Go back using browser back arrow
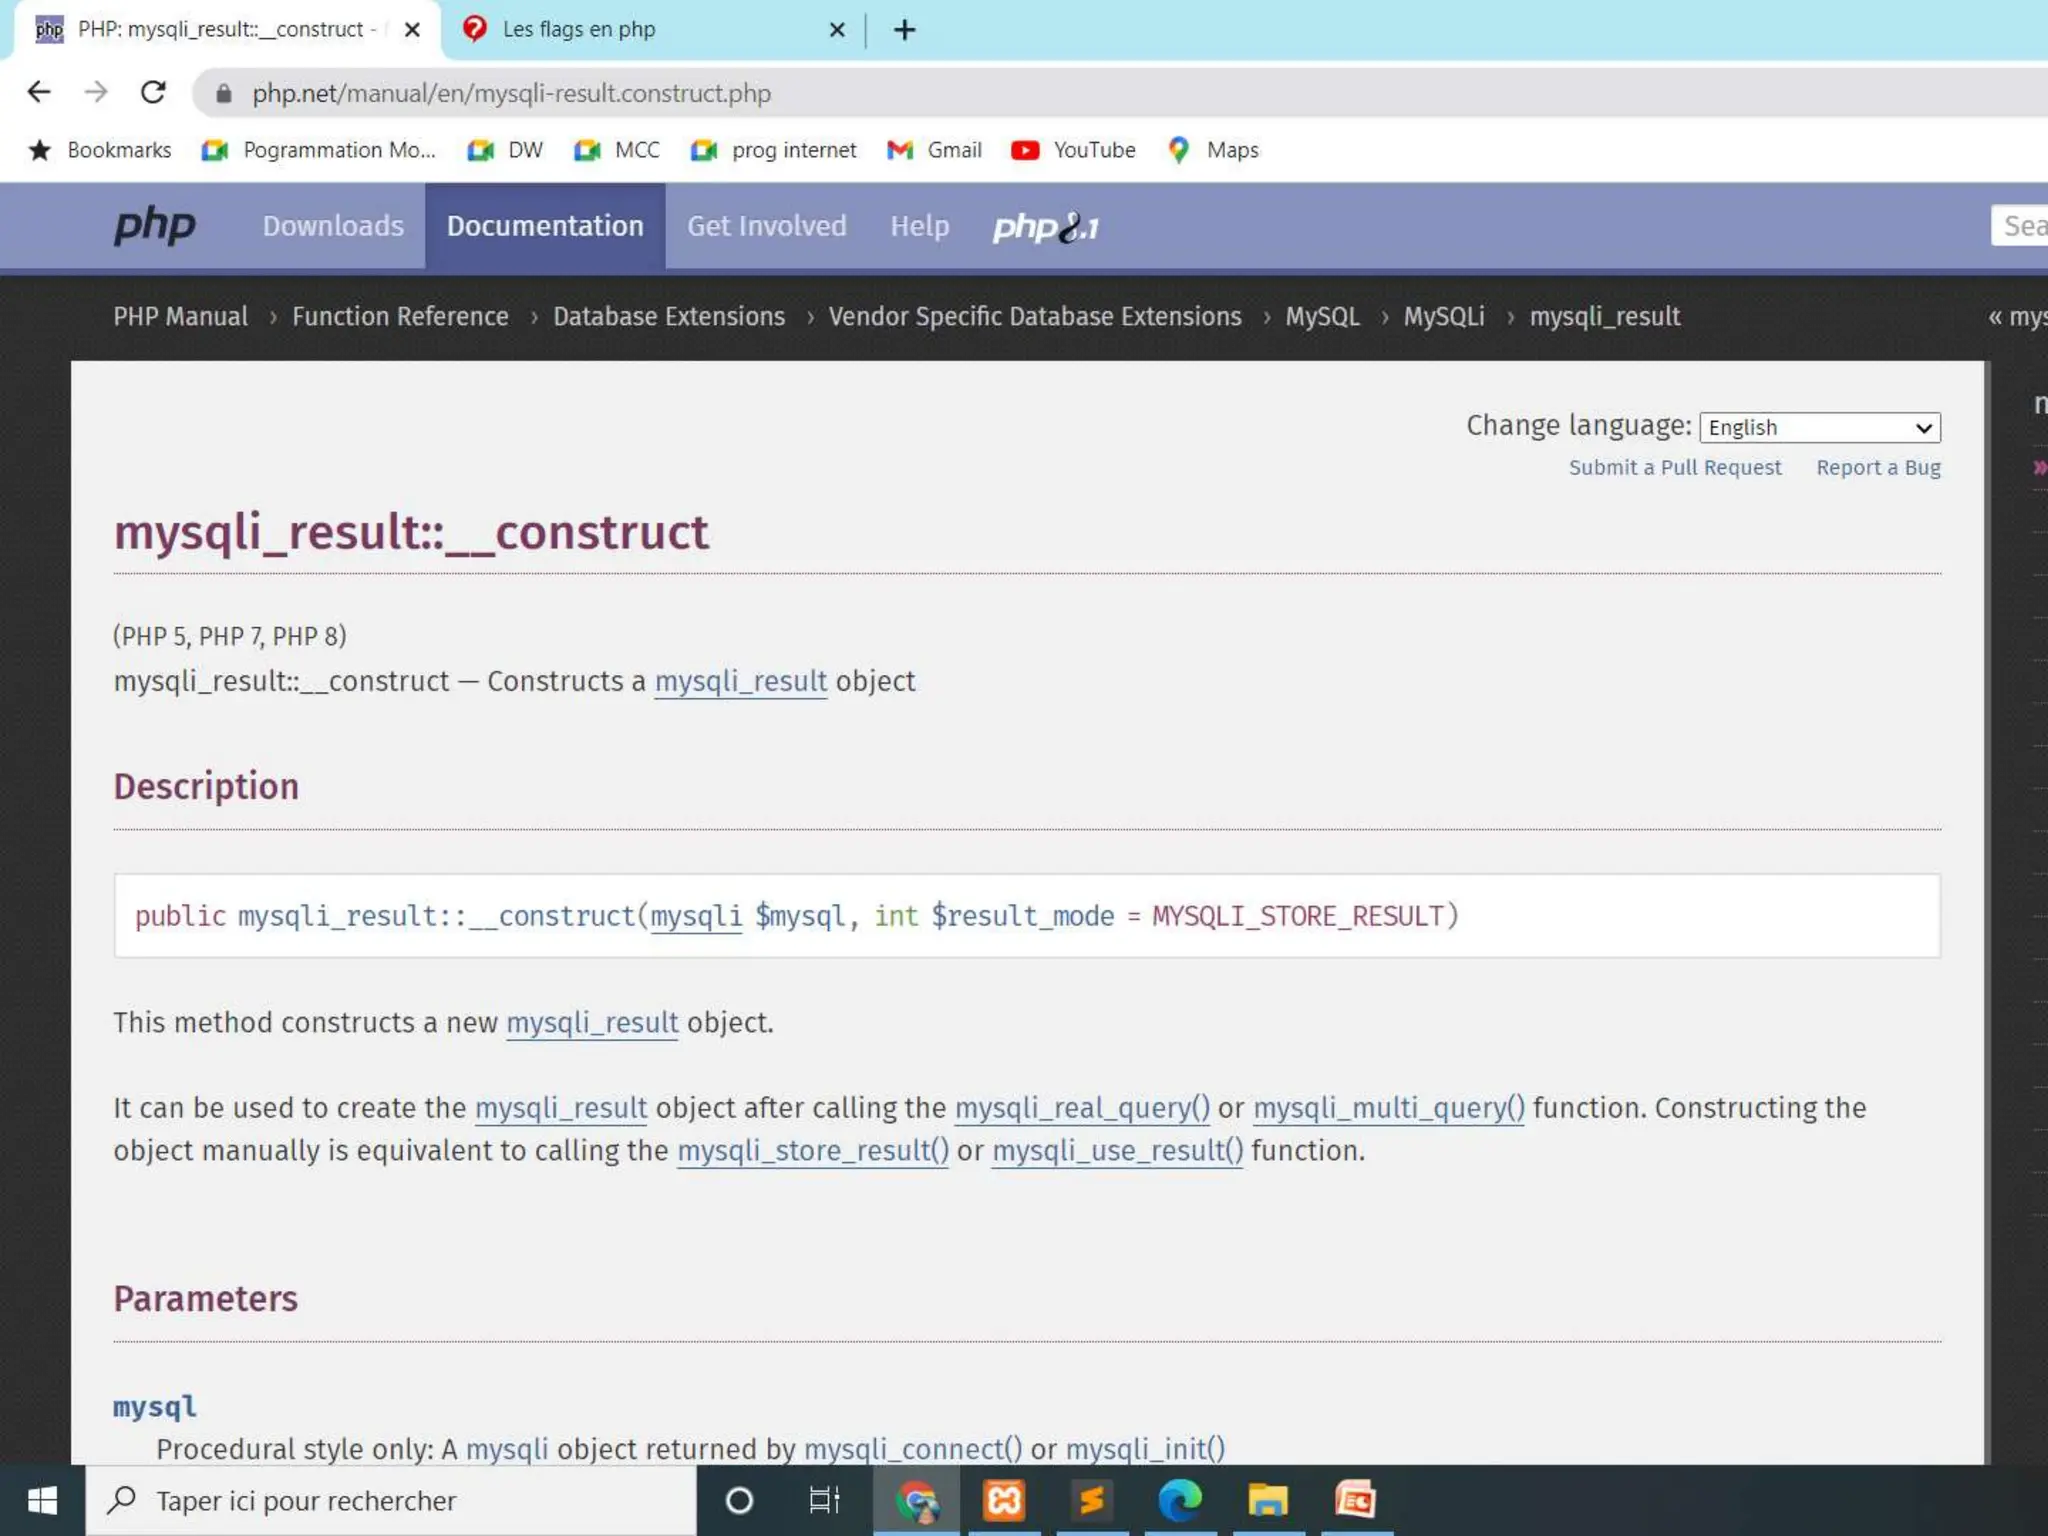2048x1536 pixels. point(39,93)
